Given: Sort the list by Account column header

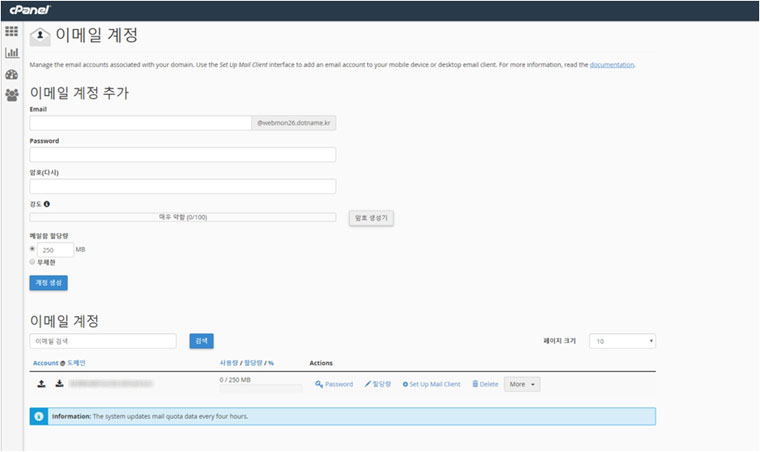Looking at the screenshot, I should pos(45,362).
